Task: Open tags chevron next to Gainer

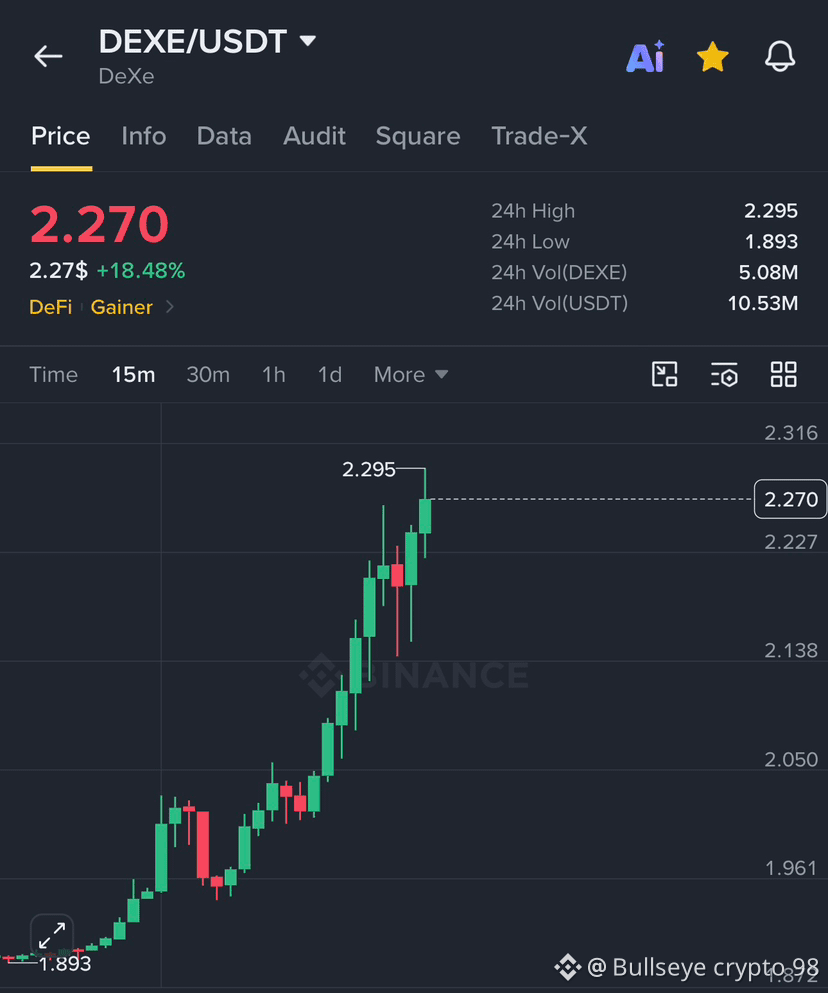Action: (170, 307)
